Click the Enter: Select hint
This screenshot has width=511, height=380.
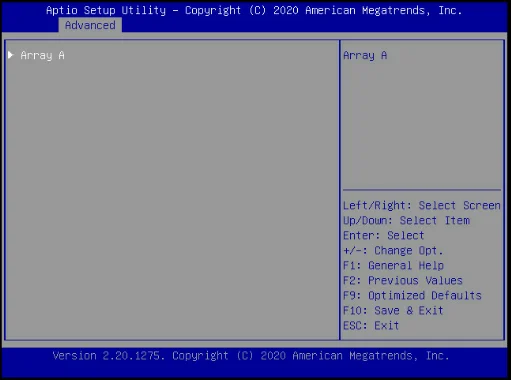tap(384, 235)
